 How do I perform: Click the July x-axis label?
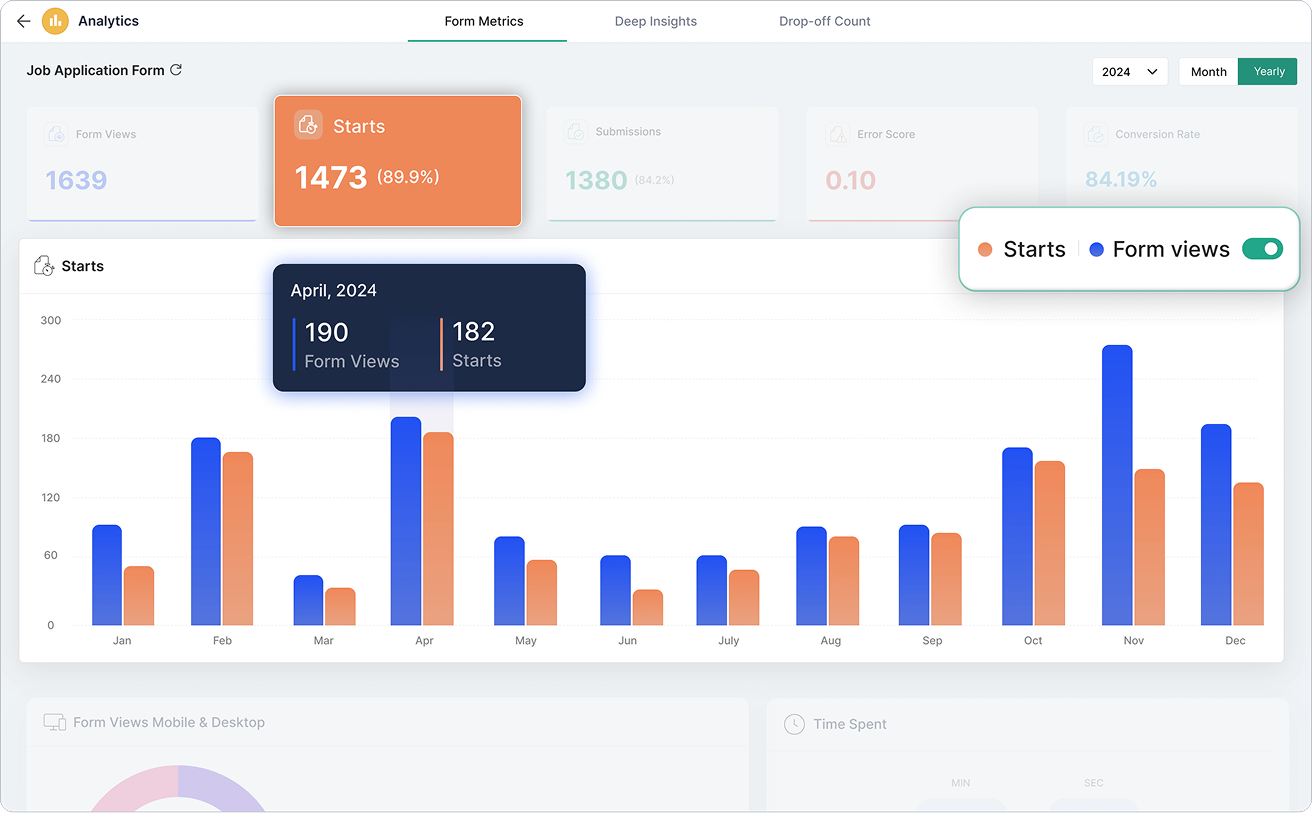(729, 641)
